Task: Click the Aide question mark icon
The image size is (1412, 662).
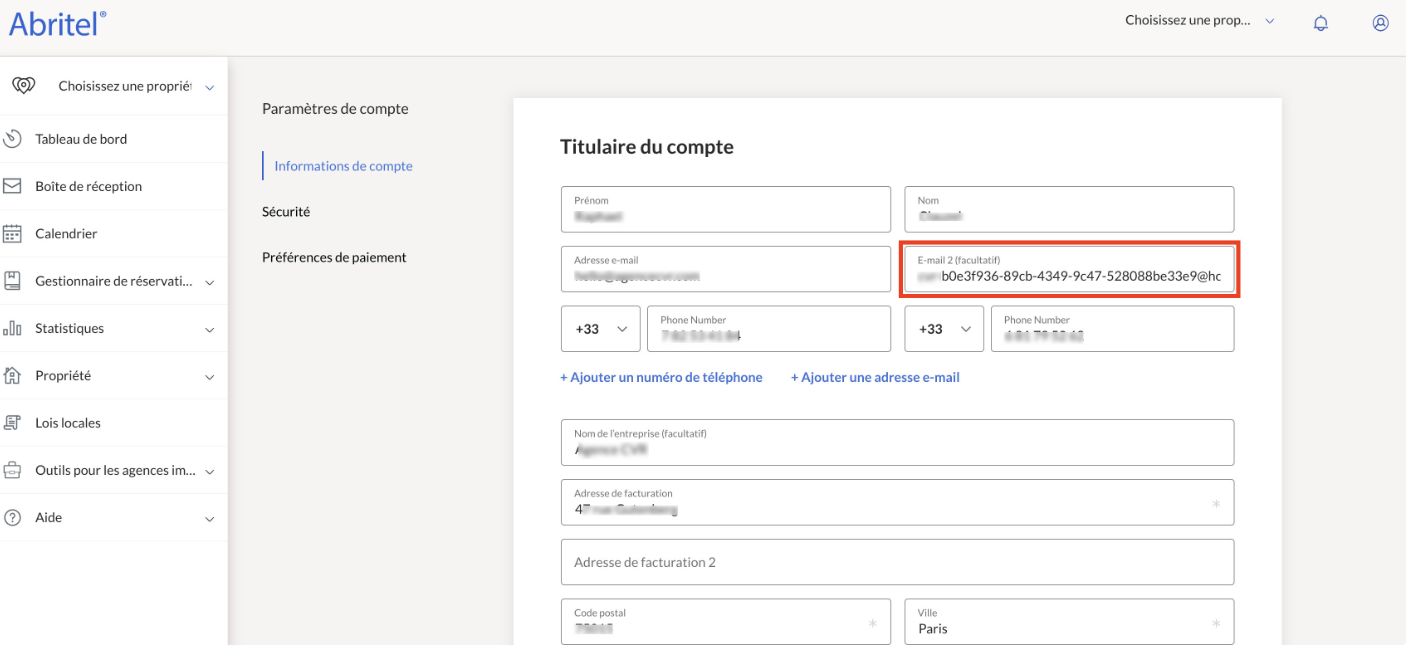Action: point(12,518)
